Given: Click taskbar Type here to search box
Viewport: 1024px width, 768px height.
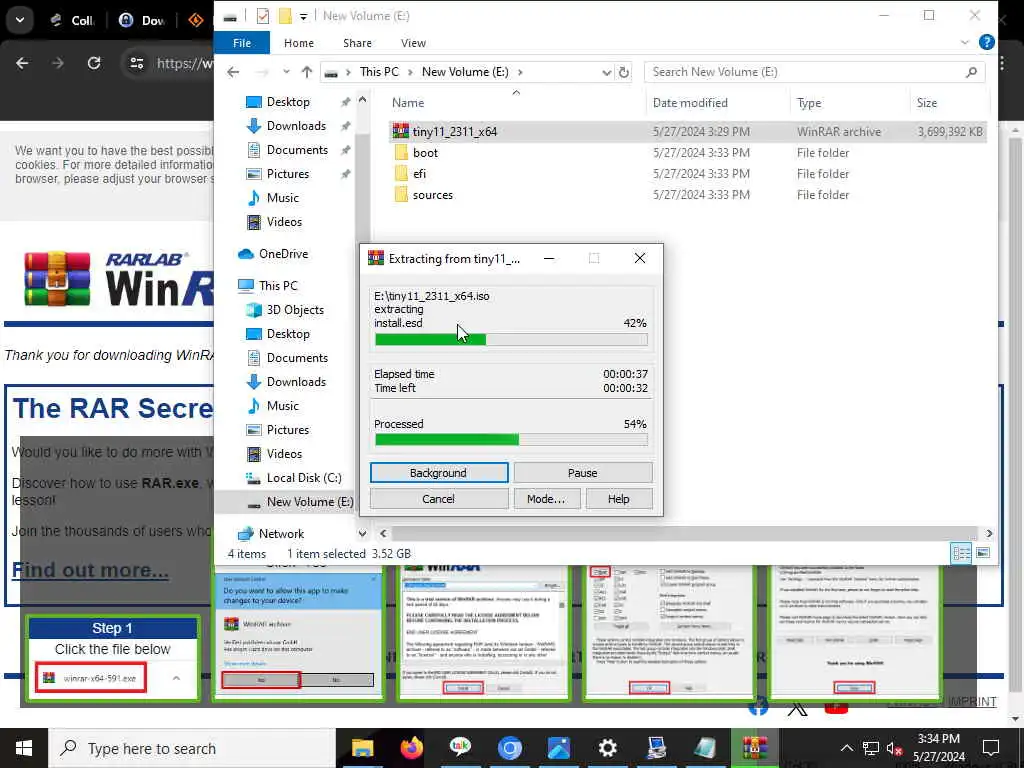Looking at the screenshot, I should [x=192, y=748].
